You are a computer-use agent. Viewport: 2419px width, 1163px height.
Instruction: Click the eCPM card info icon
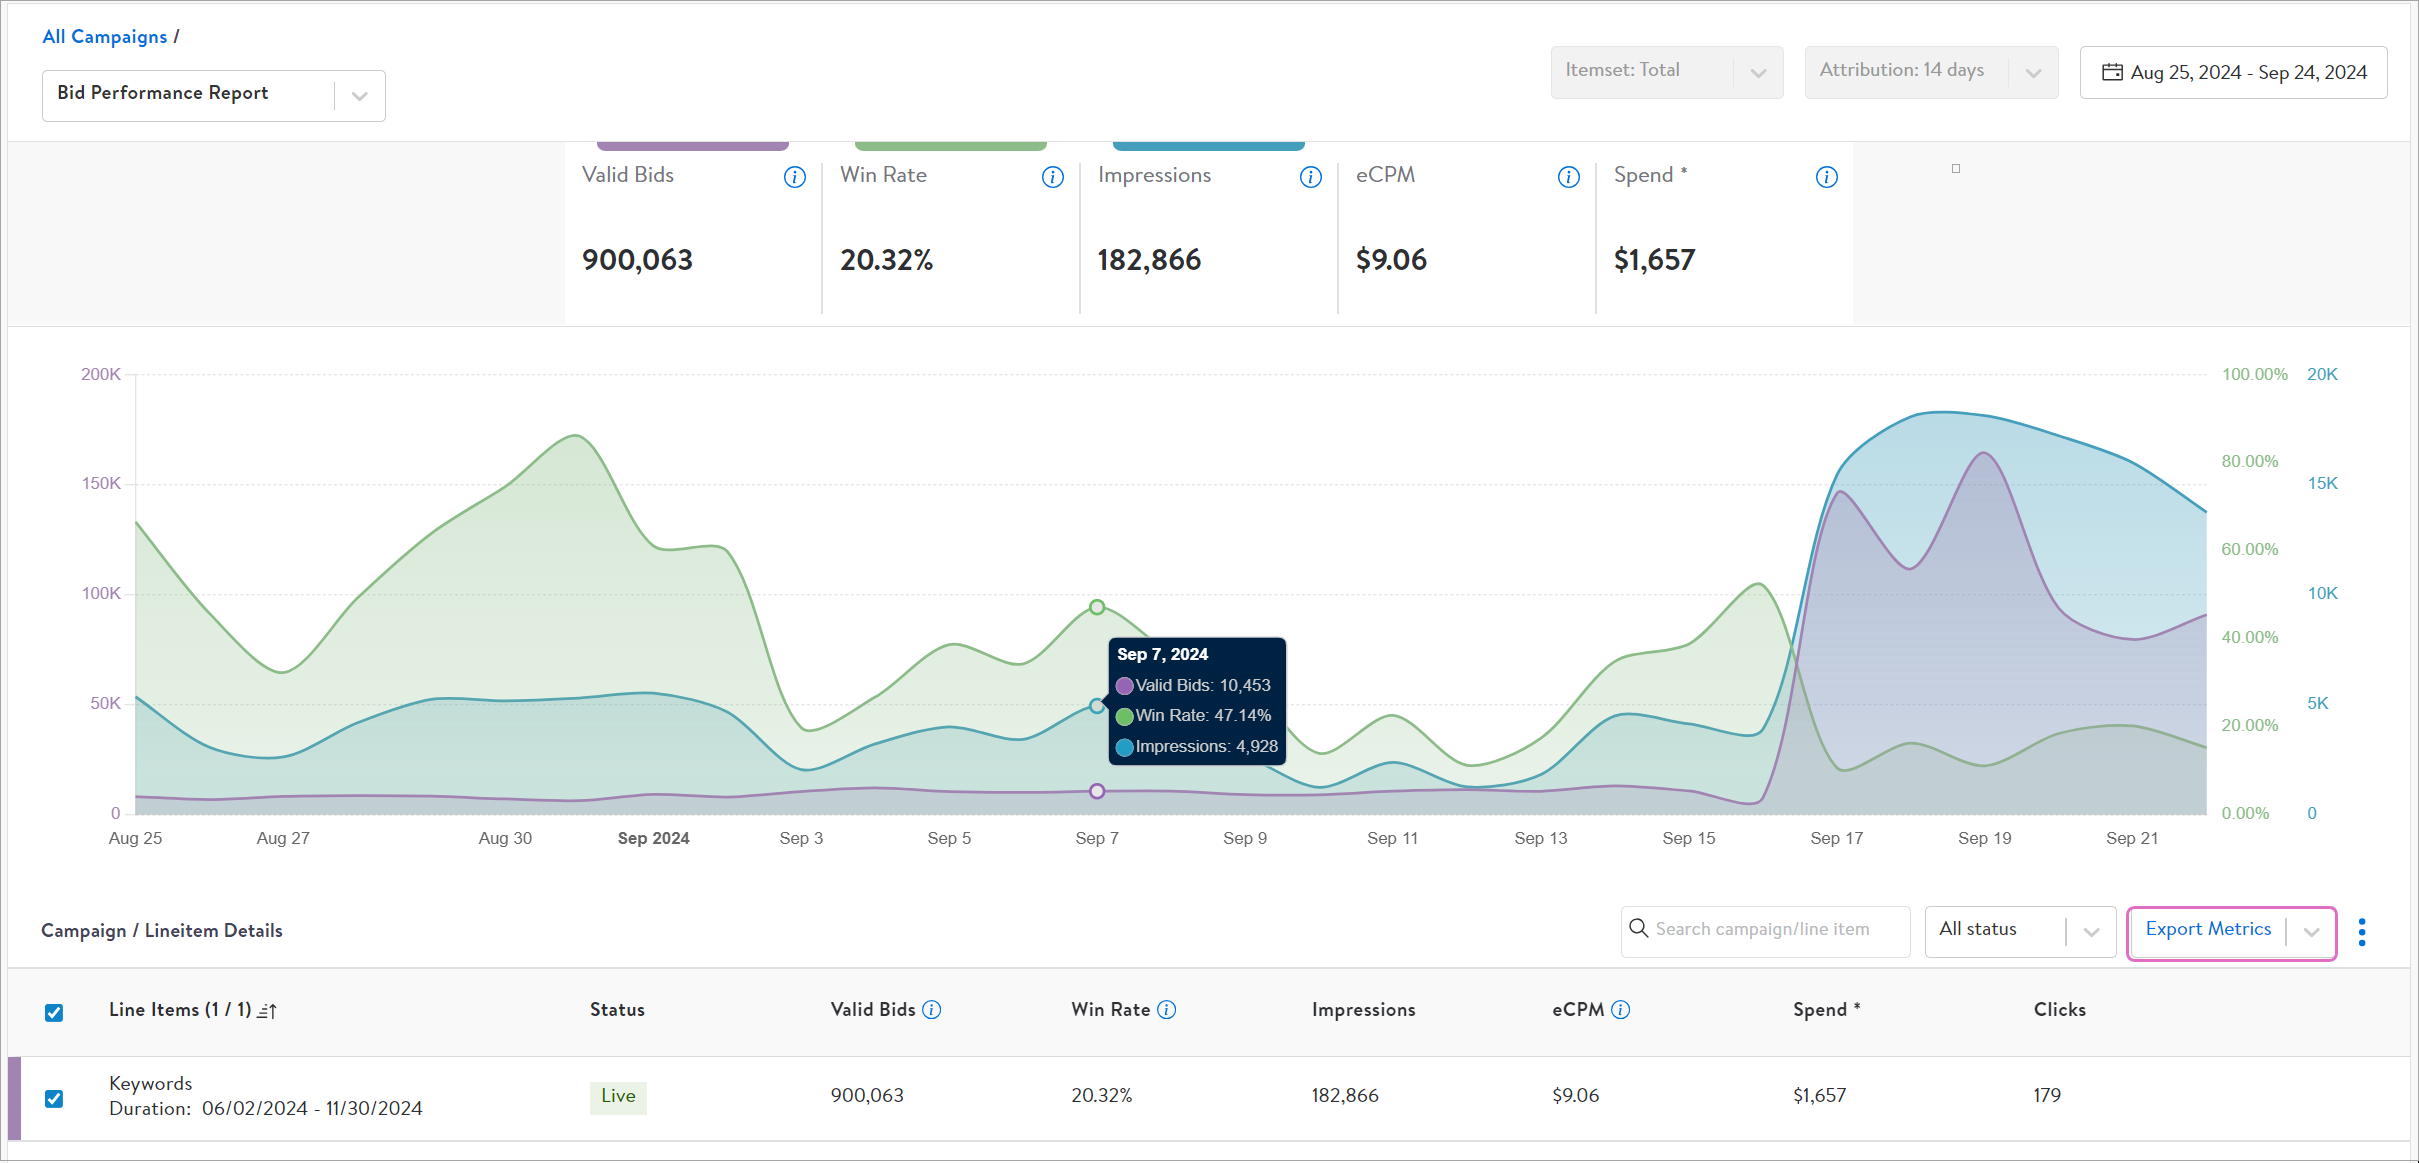[1568, 177]
